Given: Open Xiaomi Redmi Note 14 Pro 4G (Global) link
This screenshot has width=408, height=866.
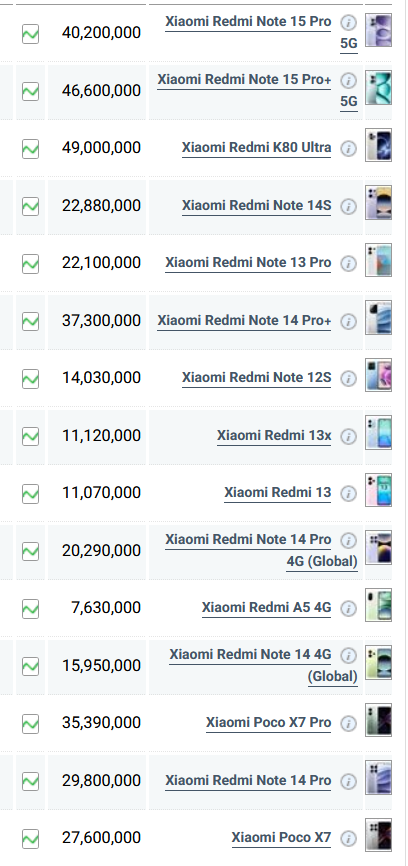Looking at the screenshot, I should [261, 550].
